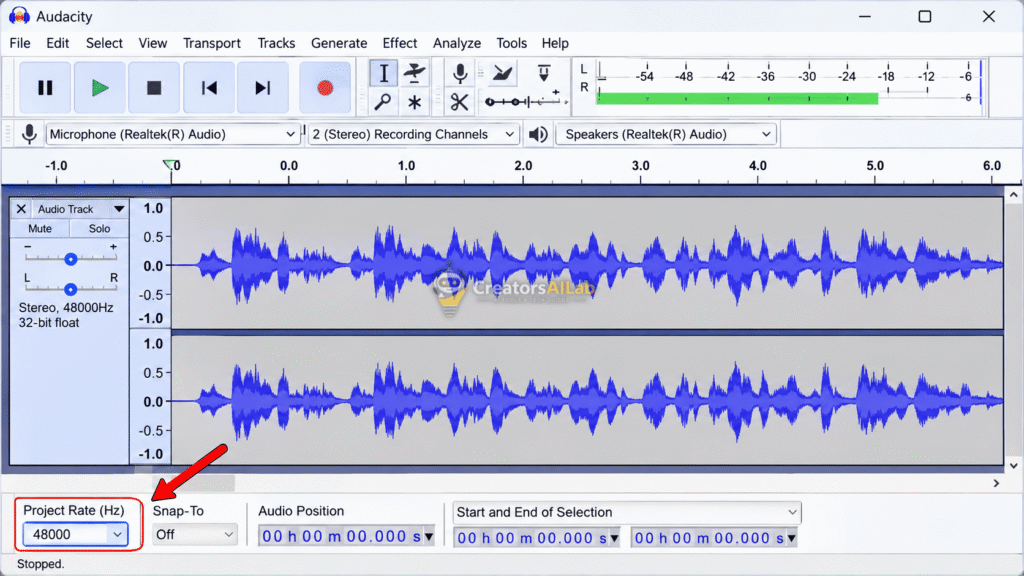Select the Zoom magnifier tool
1024x576 pixels.
pyautogui.click(x=383, y=103)
